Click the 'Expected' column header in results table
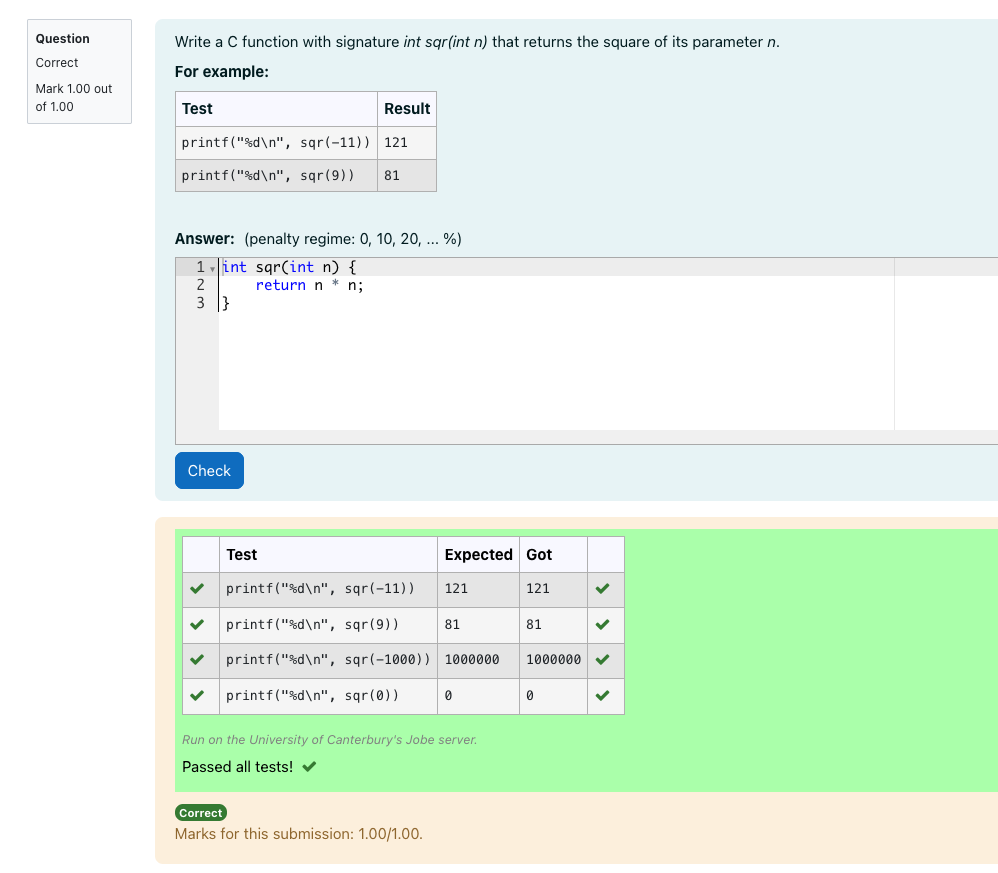 click(478, 554)
